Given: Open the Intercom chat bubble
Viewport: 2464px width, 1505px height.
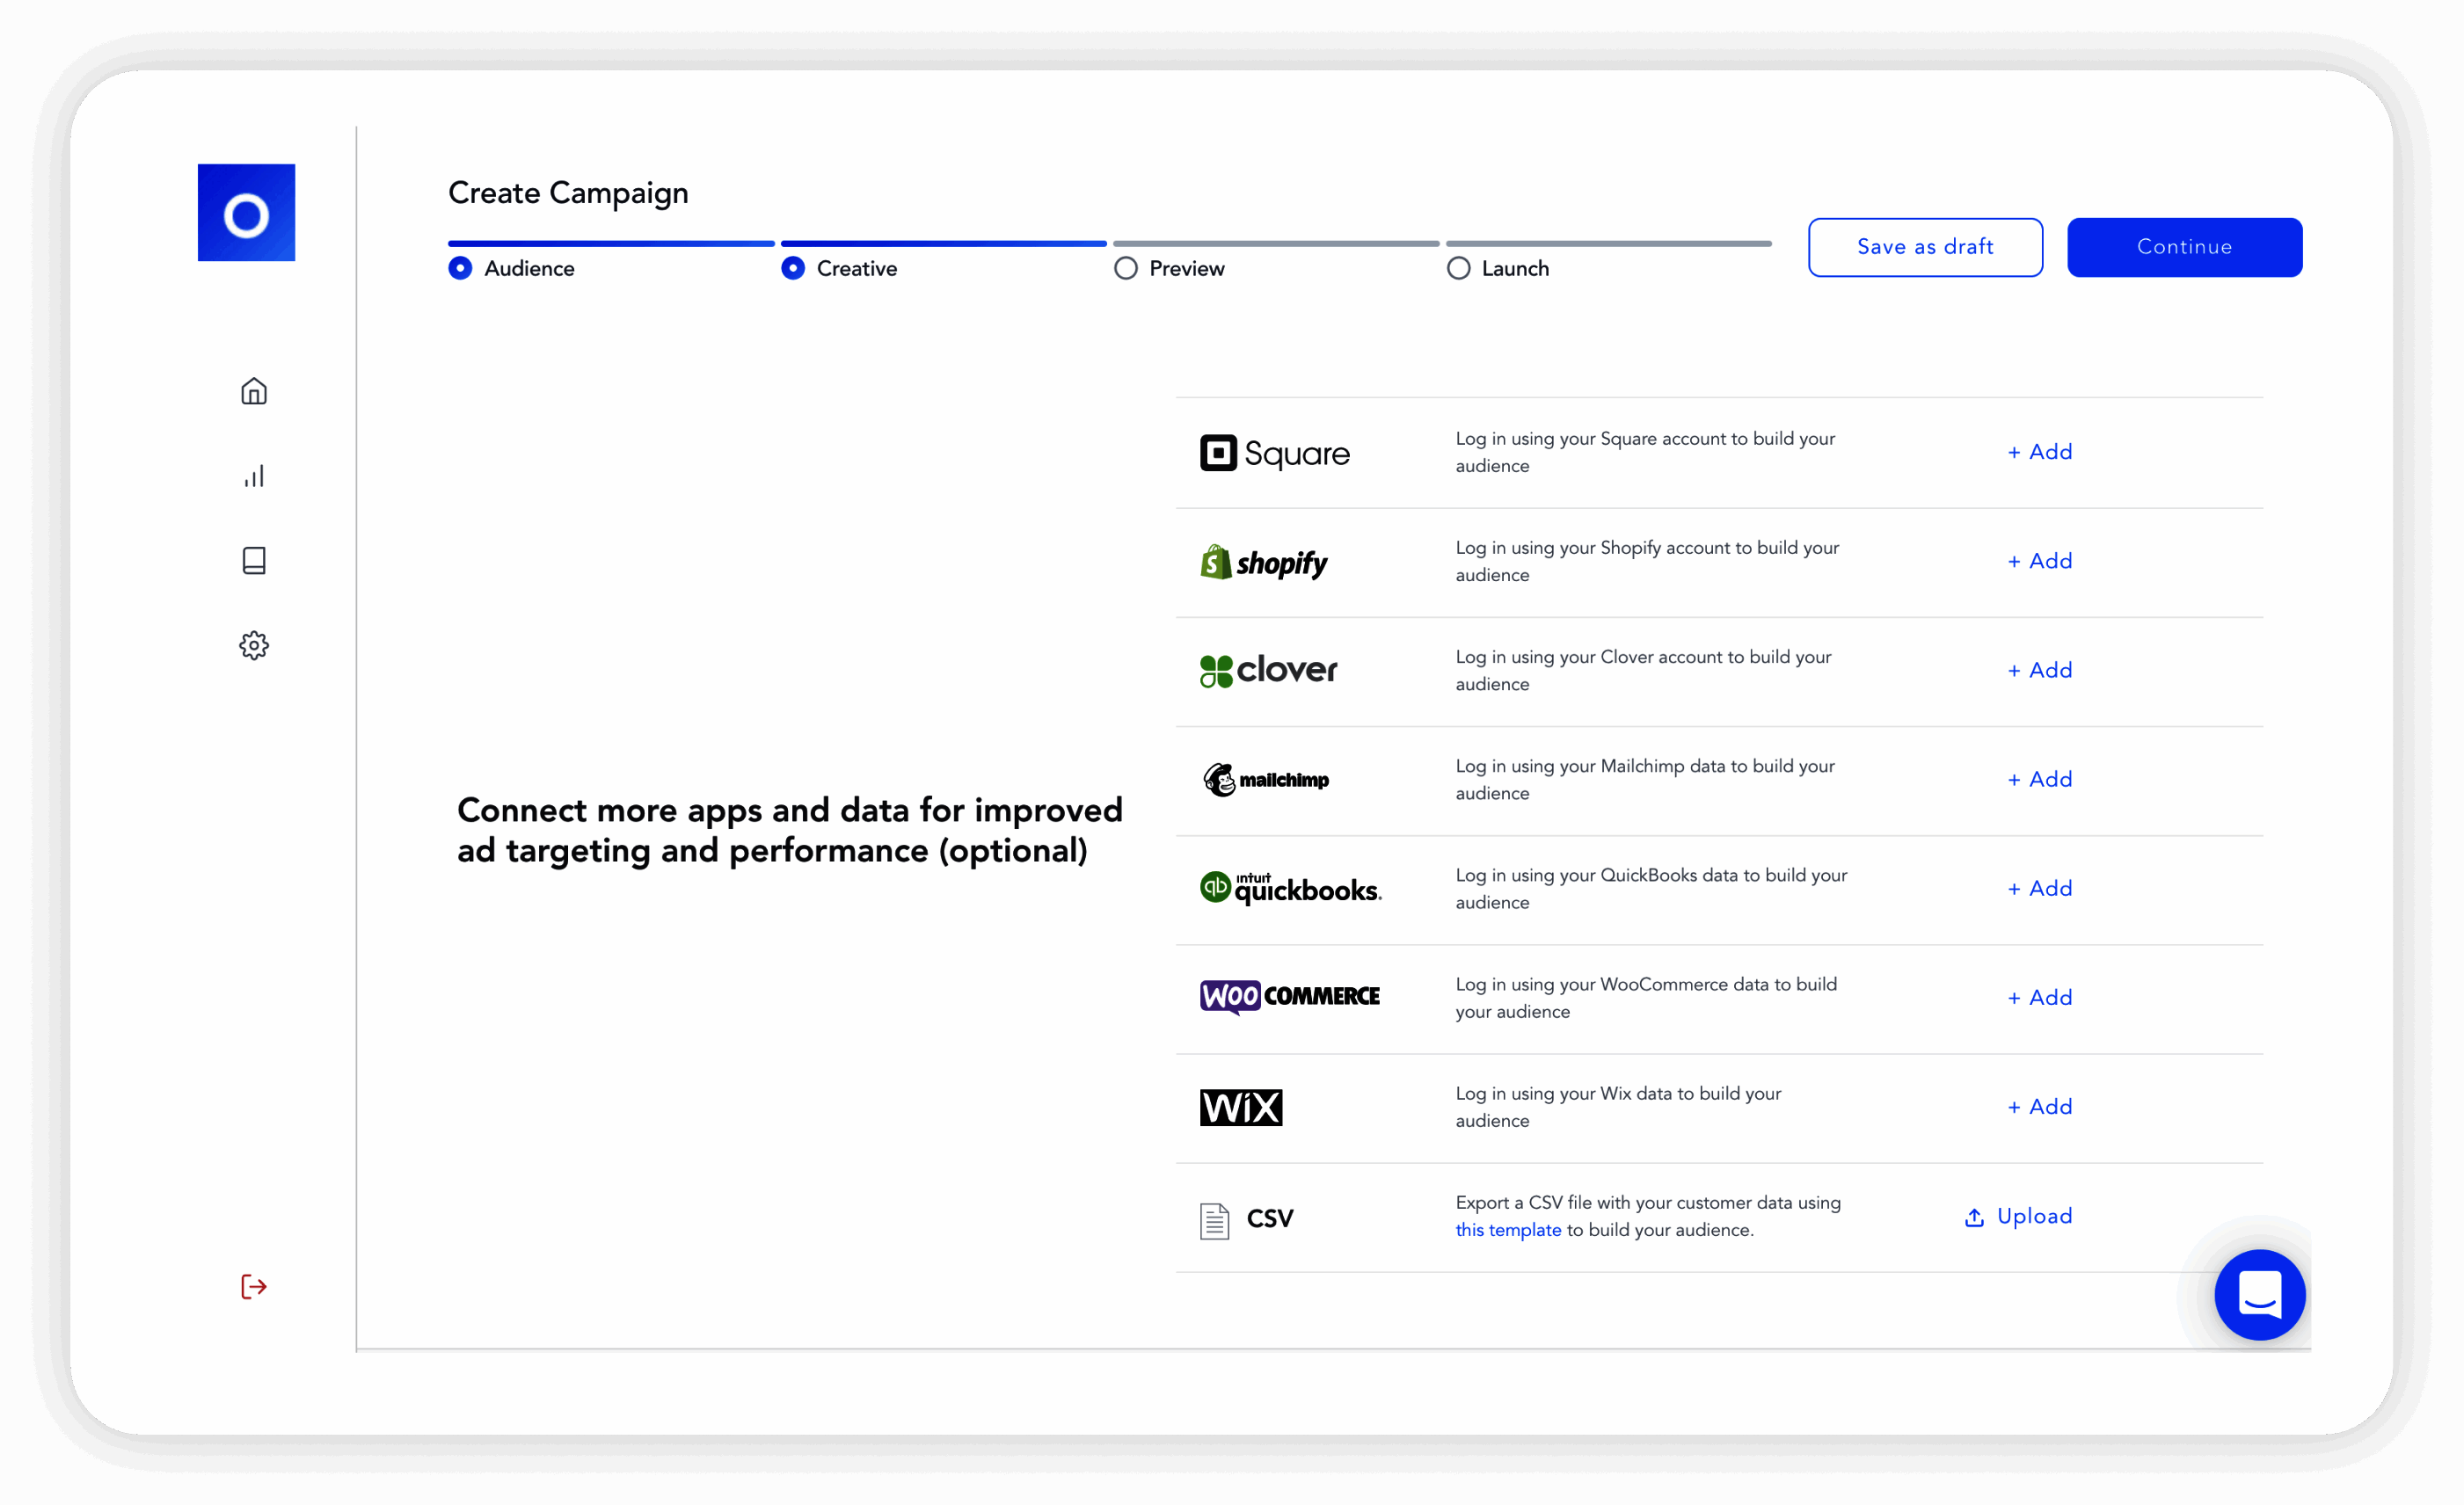Looking at the screenshot, I should point(2259,1295).
